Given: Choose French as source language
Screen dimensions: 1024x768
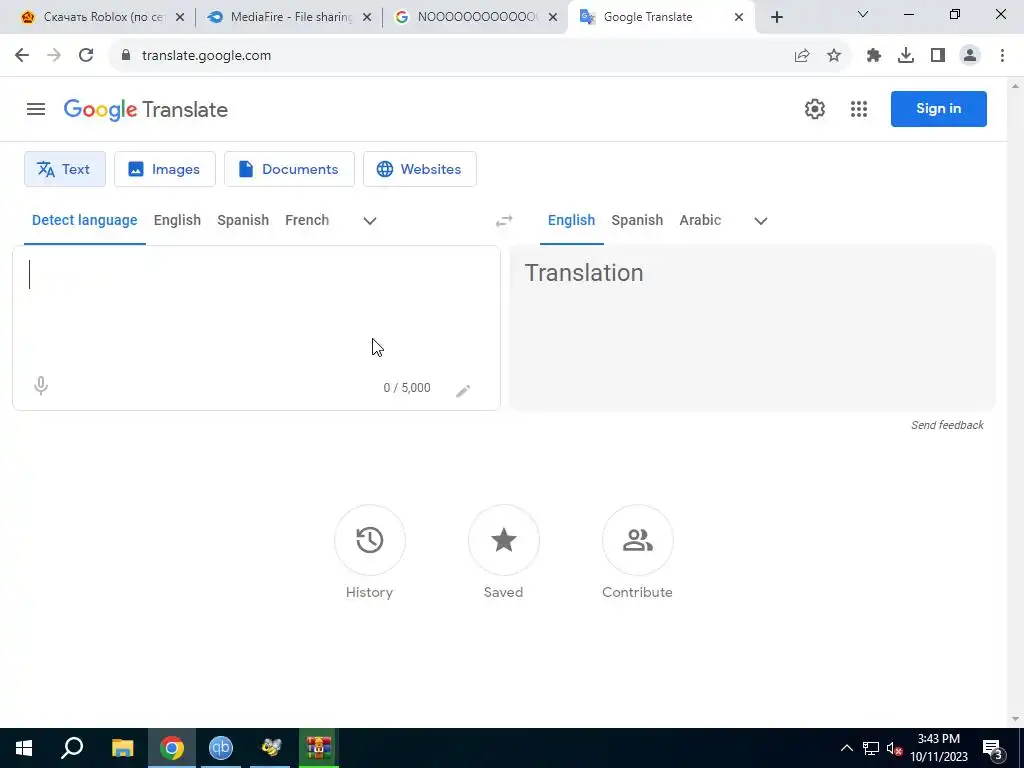Looking at the screenshot, I should 307,220.
